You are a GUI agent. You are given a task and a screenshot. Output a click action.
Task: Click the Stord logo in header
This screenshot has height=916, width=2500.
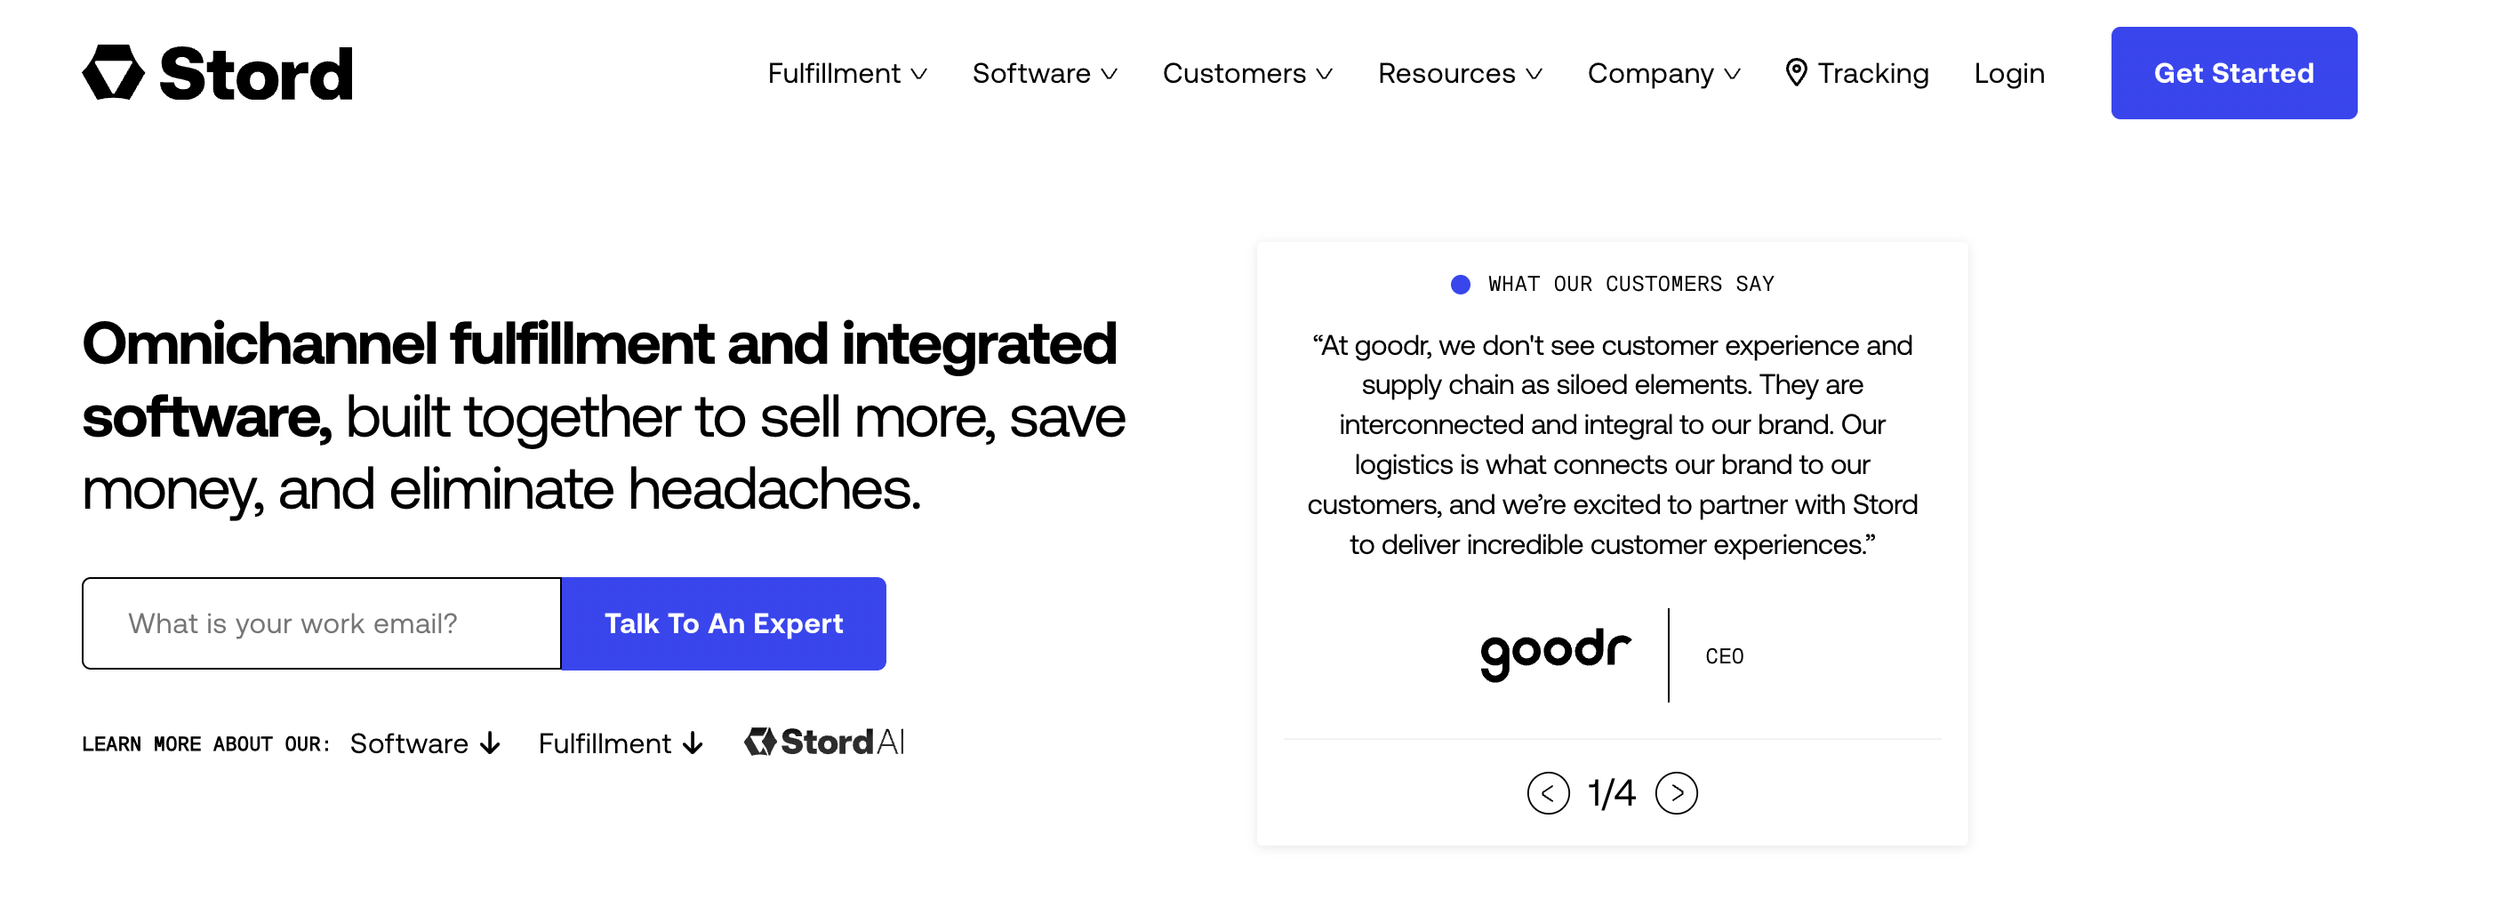[x=217, y=73]
